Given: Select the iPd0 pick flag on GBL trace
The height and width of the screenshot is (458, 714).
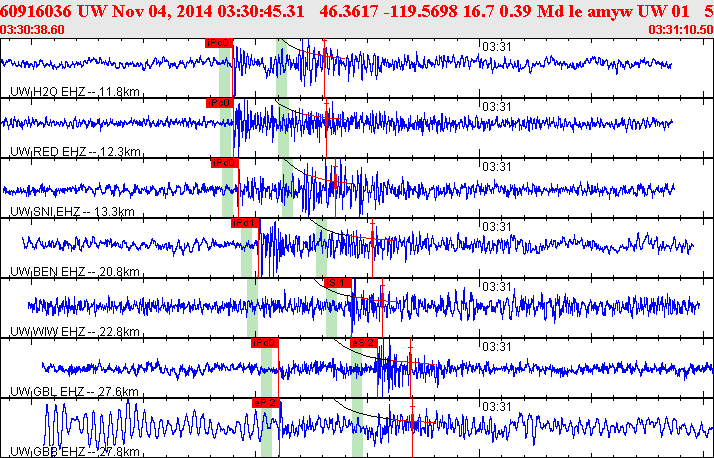Looking at the screenshot, I should pos(264,343).
